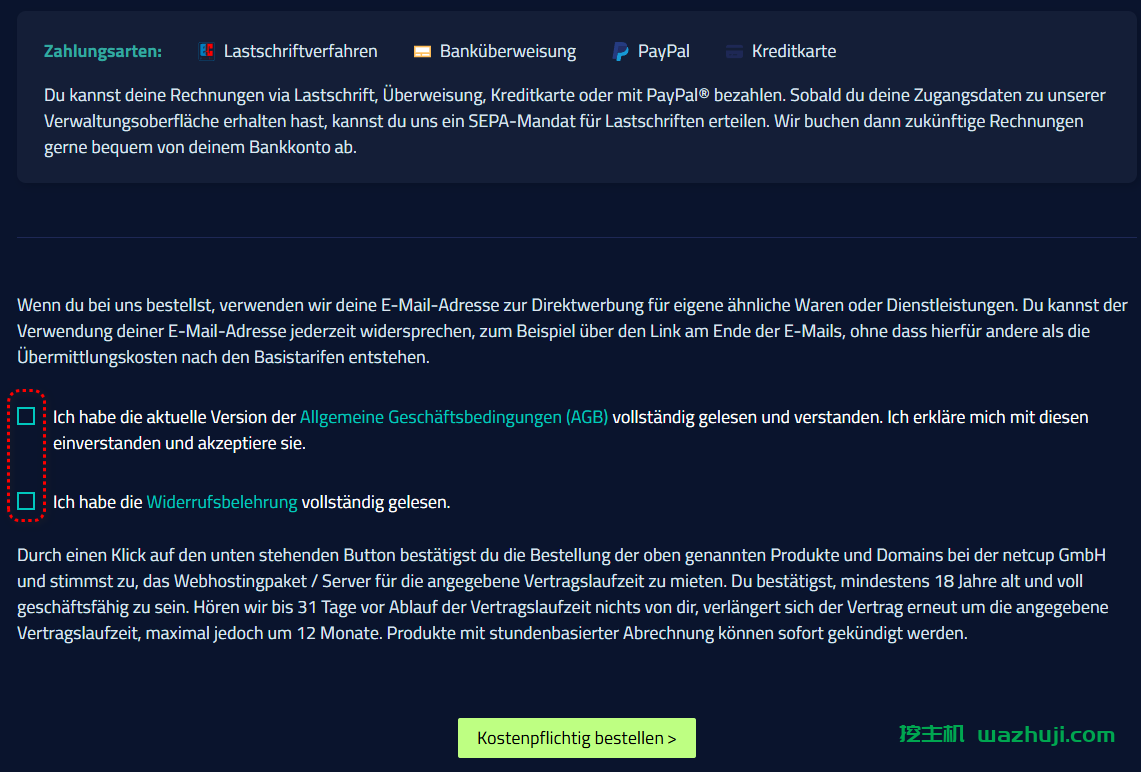
Task: Click the green 挖主机 watermark logo
Action: click(931, 735)
